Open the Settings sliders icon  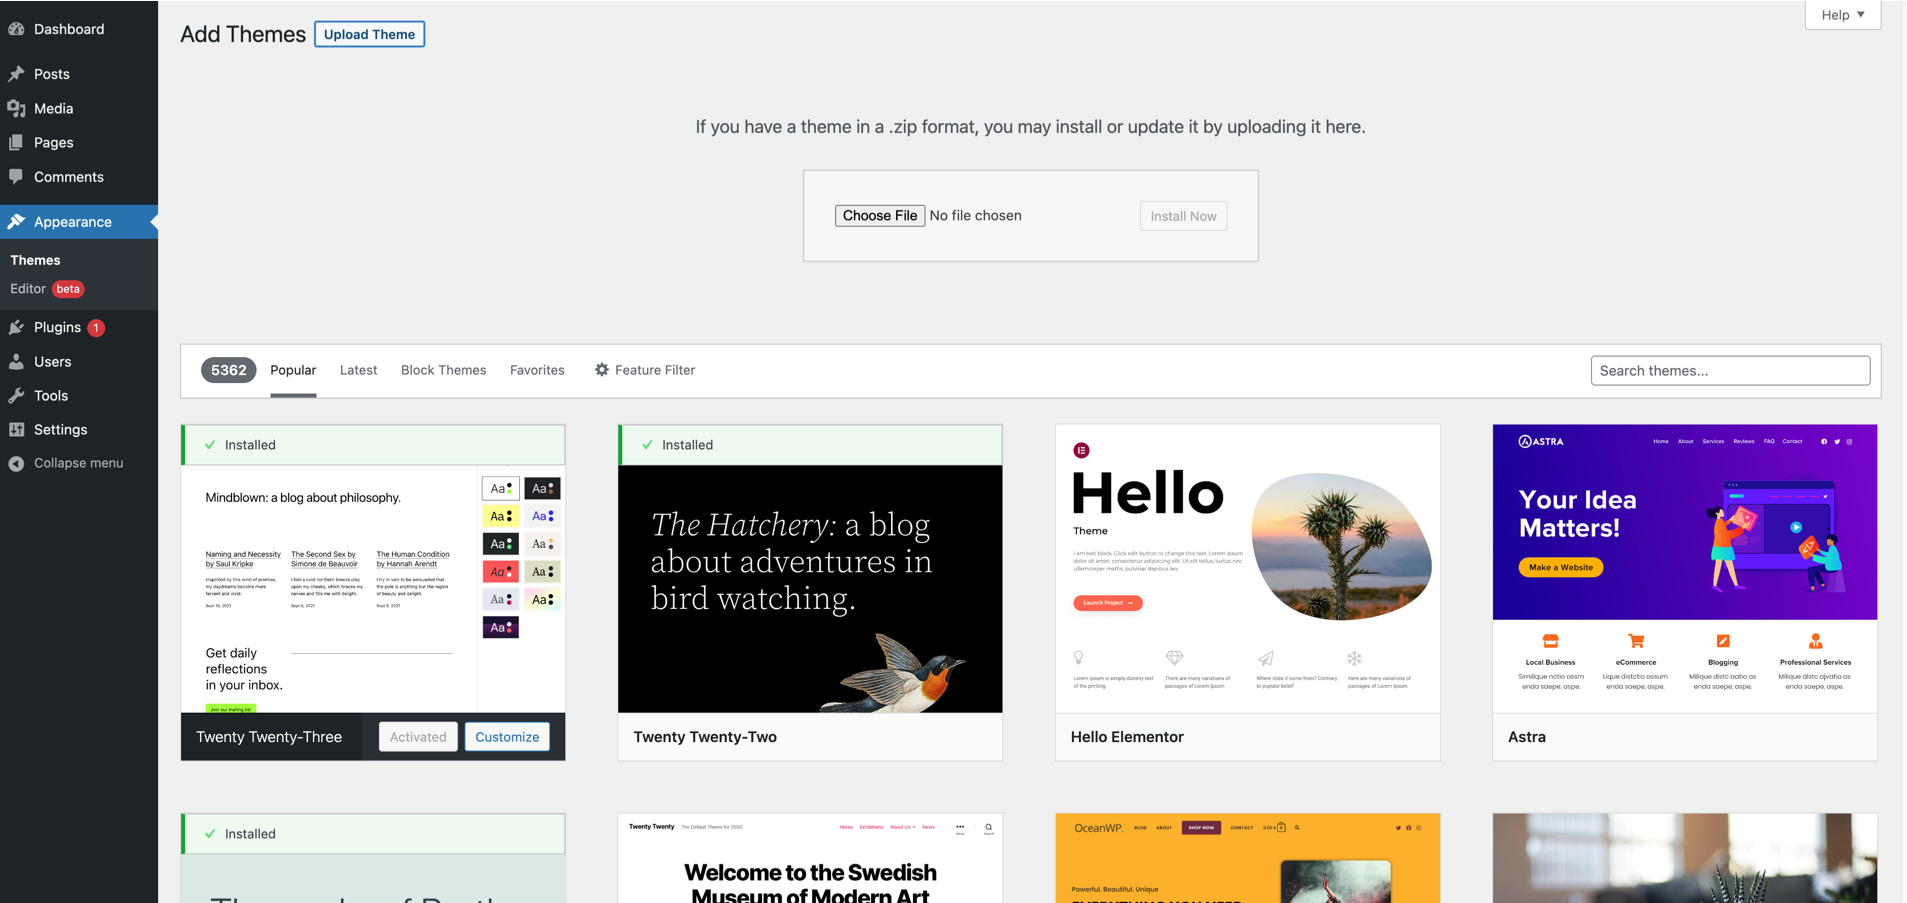click(16, 429)
